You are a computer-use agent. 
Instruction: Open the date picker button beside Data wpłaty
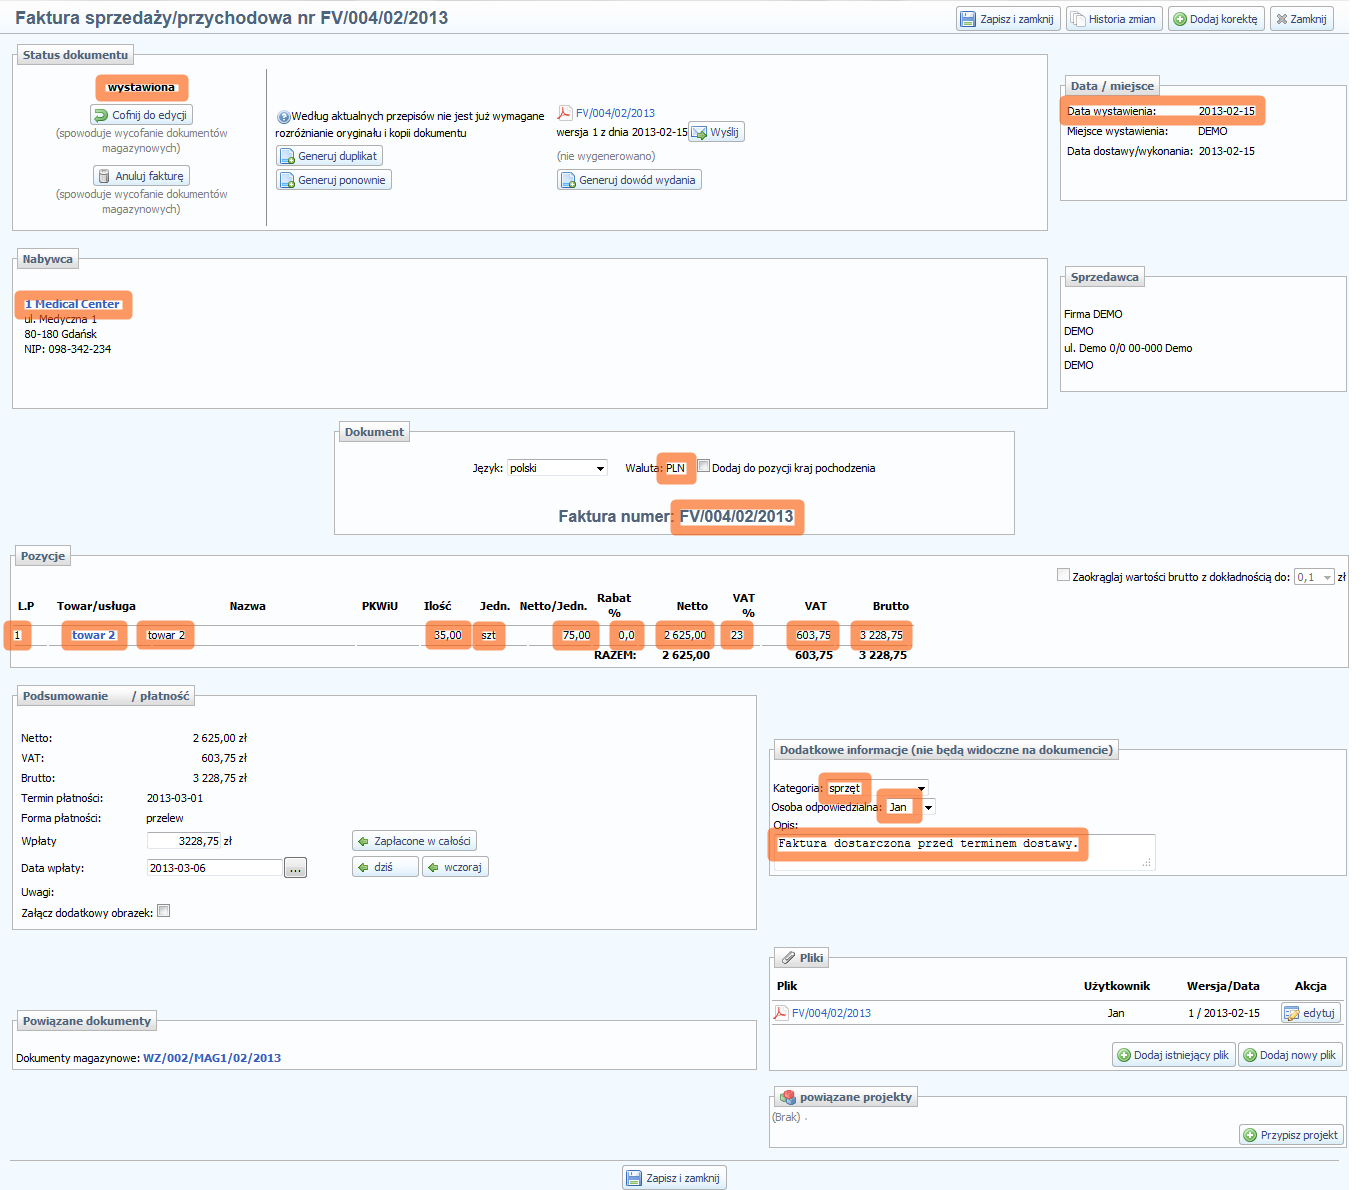[295, 868]
